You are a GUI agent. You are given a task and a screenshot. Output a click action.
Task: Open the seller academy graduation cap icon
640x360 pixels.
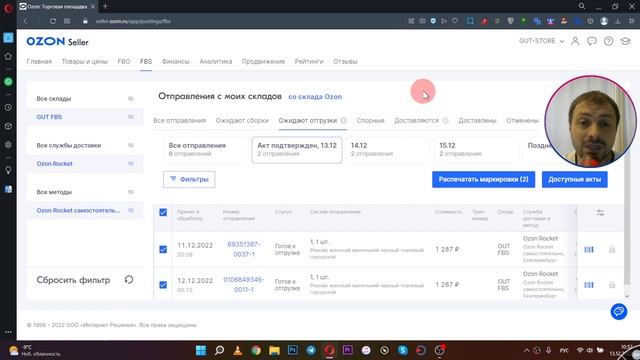[x=625, y=41]
